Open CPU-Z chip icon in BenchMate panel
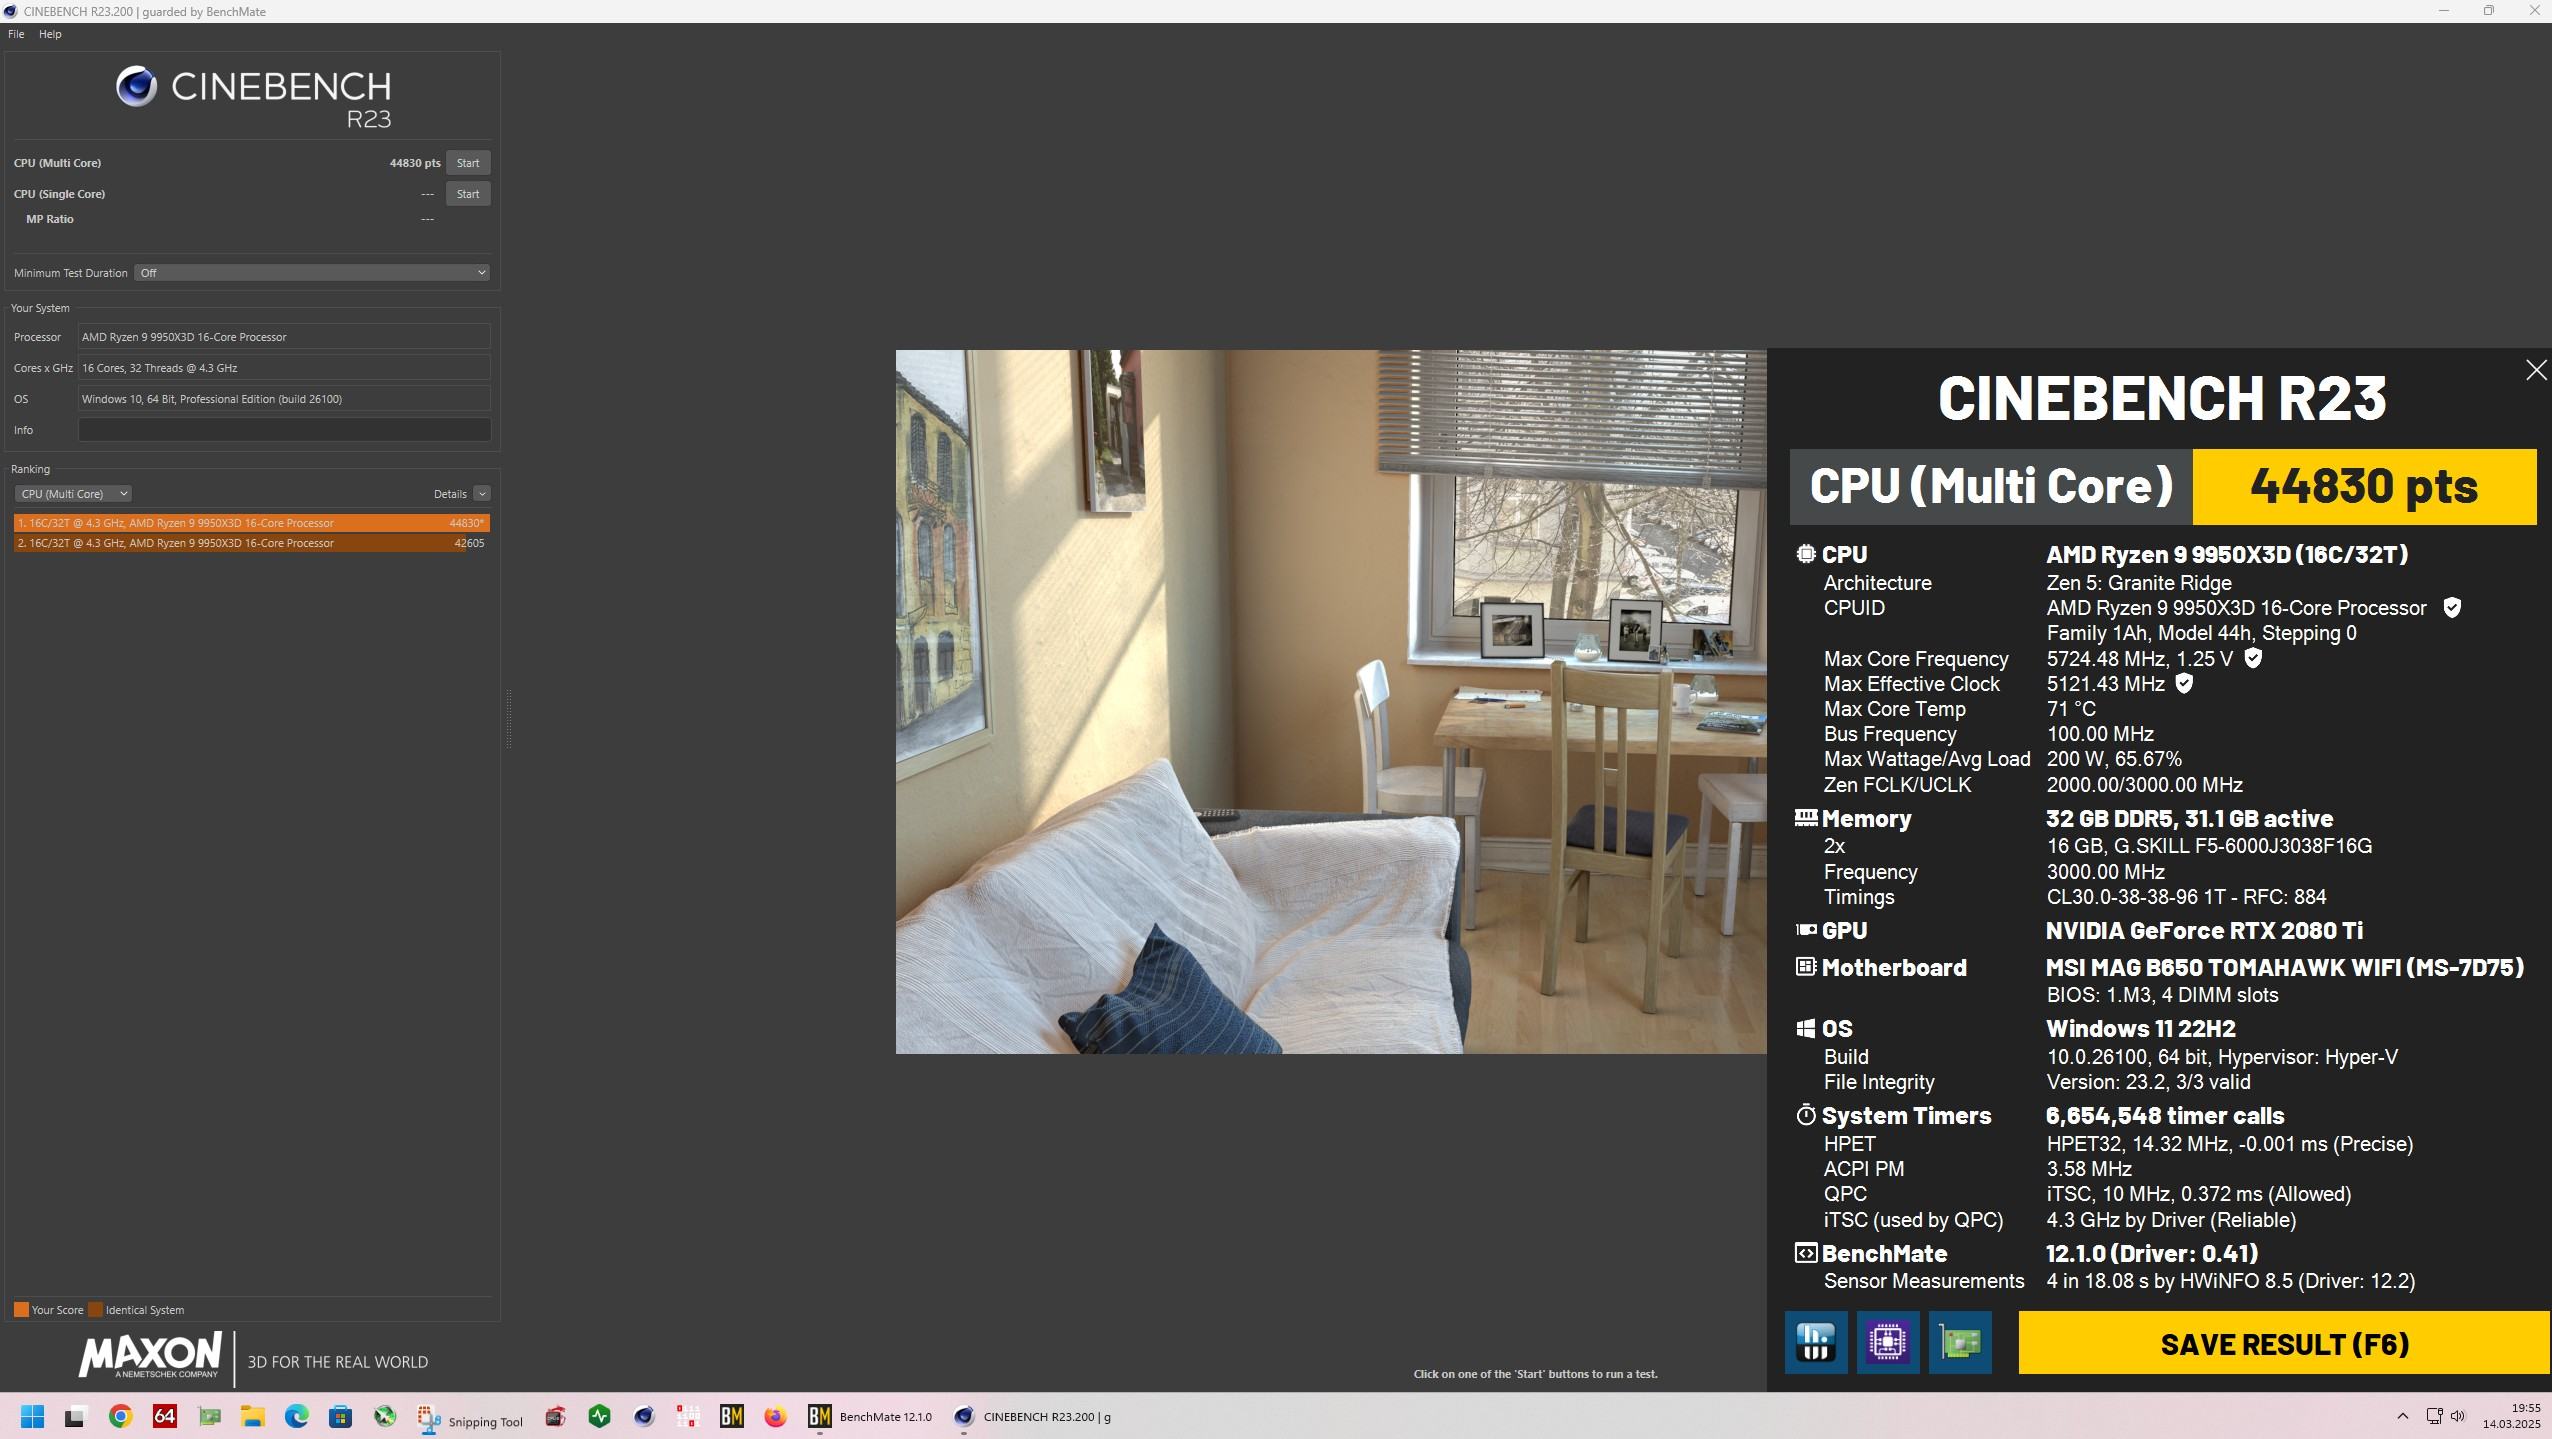This screenshot has width=2552, height=1439. [1887, 1342]
